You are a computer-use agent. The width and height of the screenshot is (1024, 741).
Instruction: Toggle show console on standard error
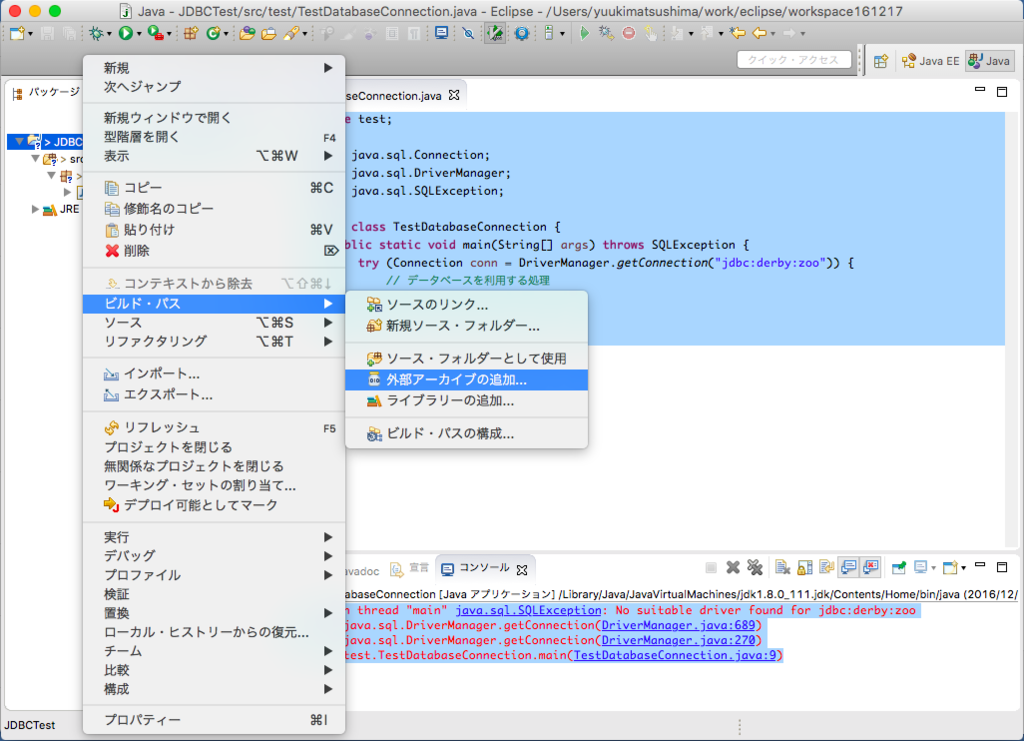[x=871, y=568]
